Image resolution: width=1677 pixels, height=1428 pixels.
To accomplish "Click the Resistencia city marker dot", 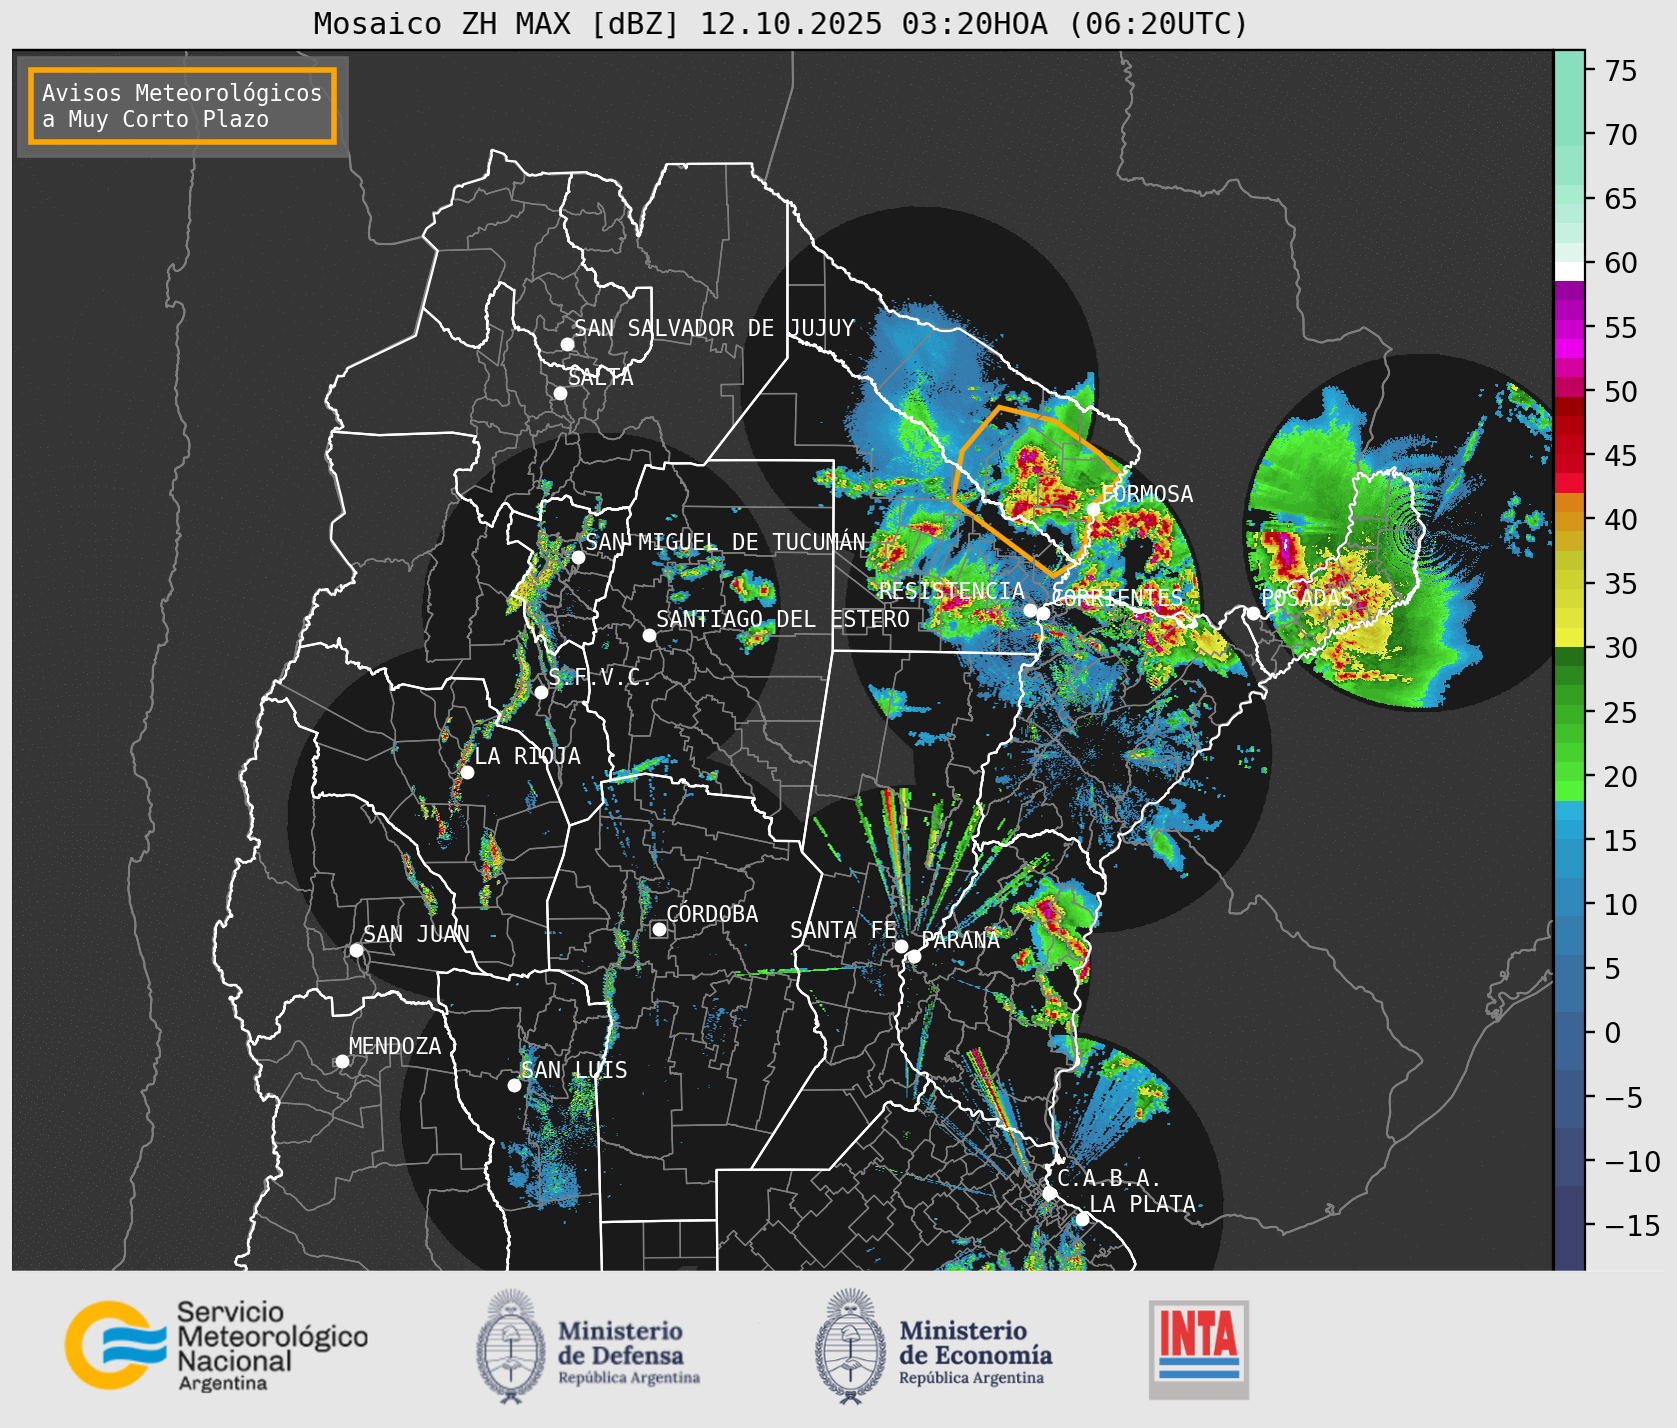I will [x=1030, y=610].
